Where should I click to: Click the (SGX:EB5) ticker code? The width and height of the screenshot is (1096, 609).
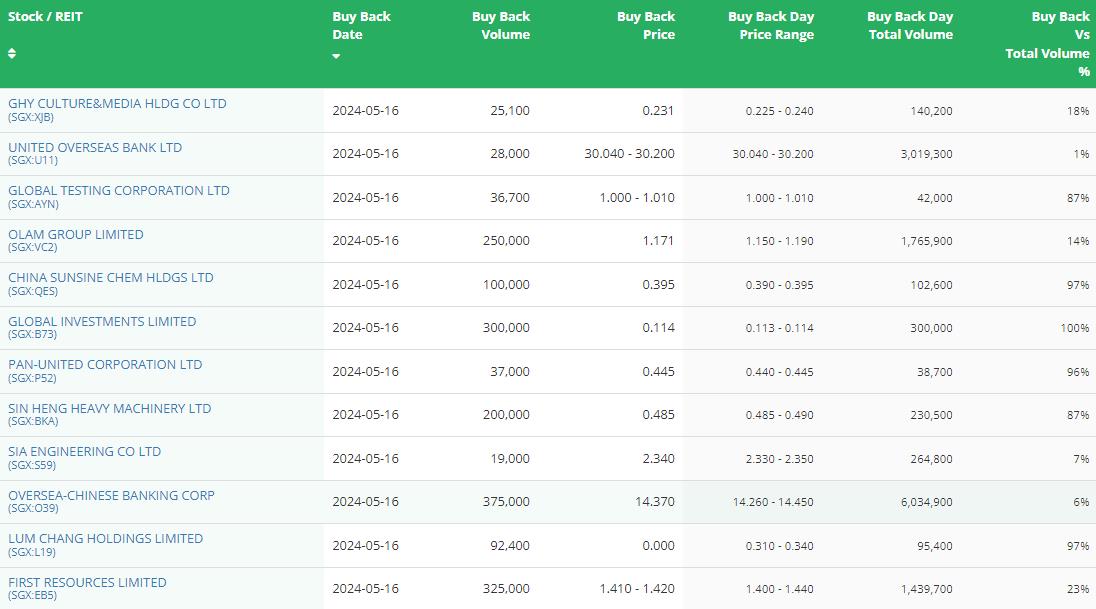tap(33, 595)
